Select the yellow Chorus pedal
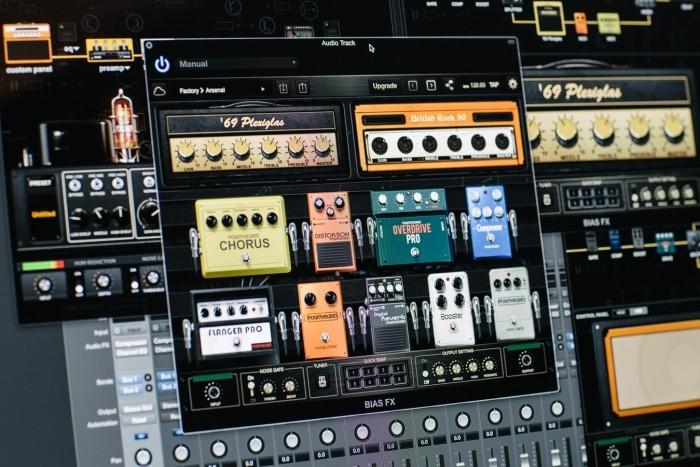Image resolution: width=700 pixels, height=467 pixels. [x=243, y=236]
